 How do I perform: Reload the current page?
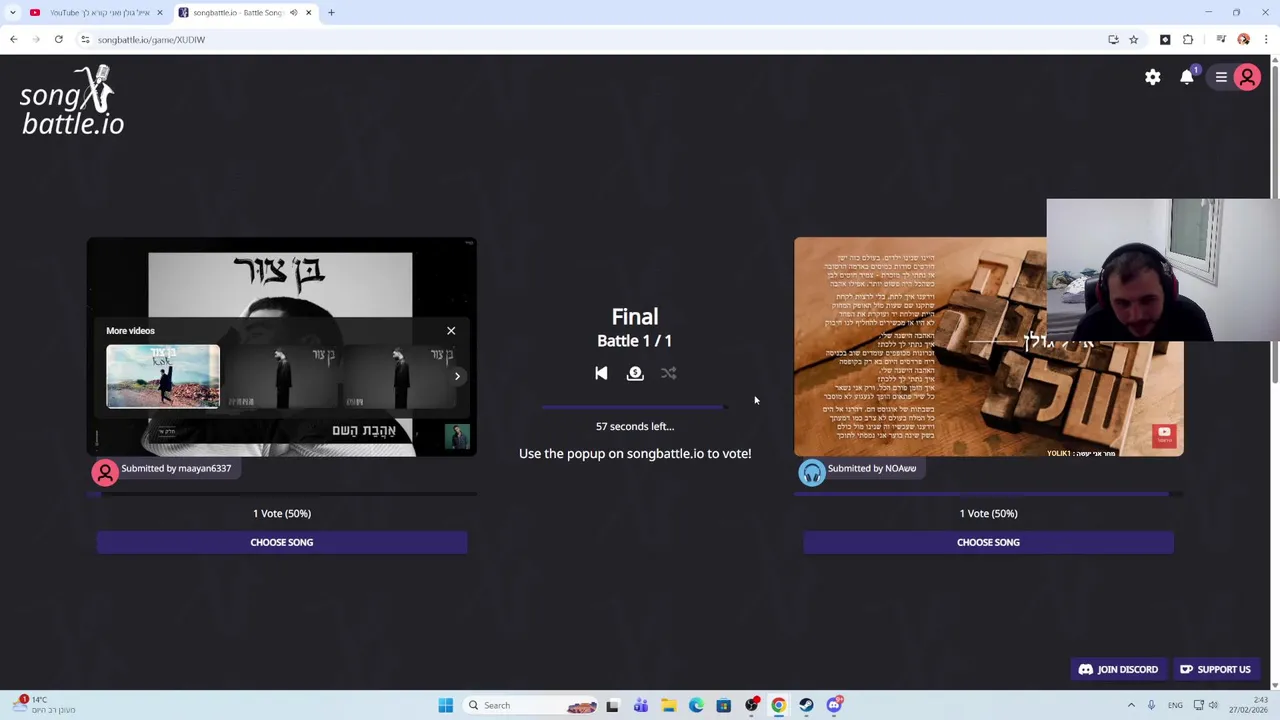pyautogui.click(x=59, y=39)
